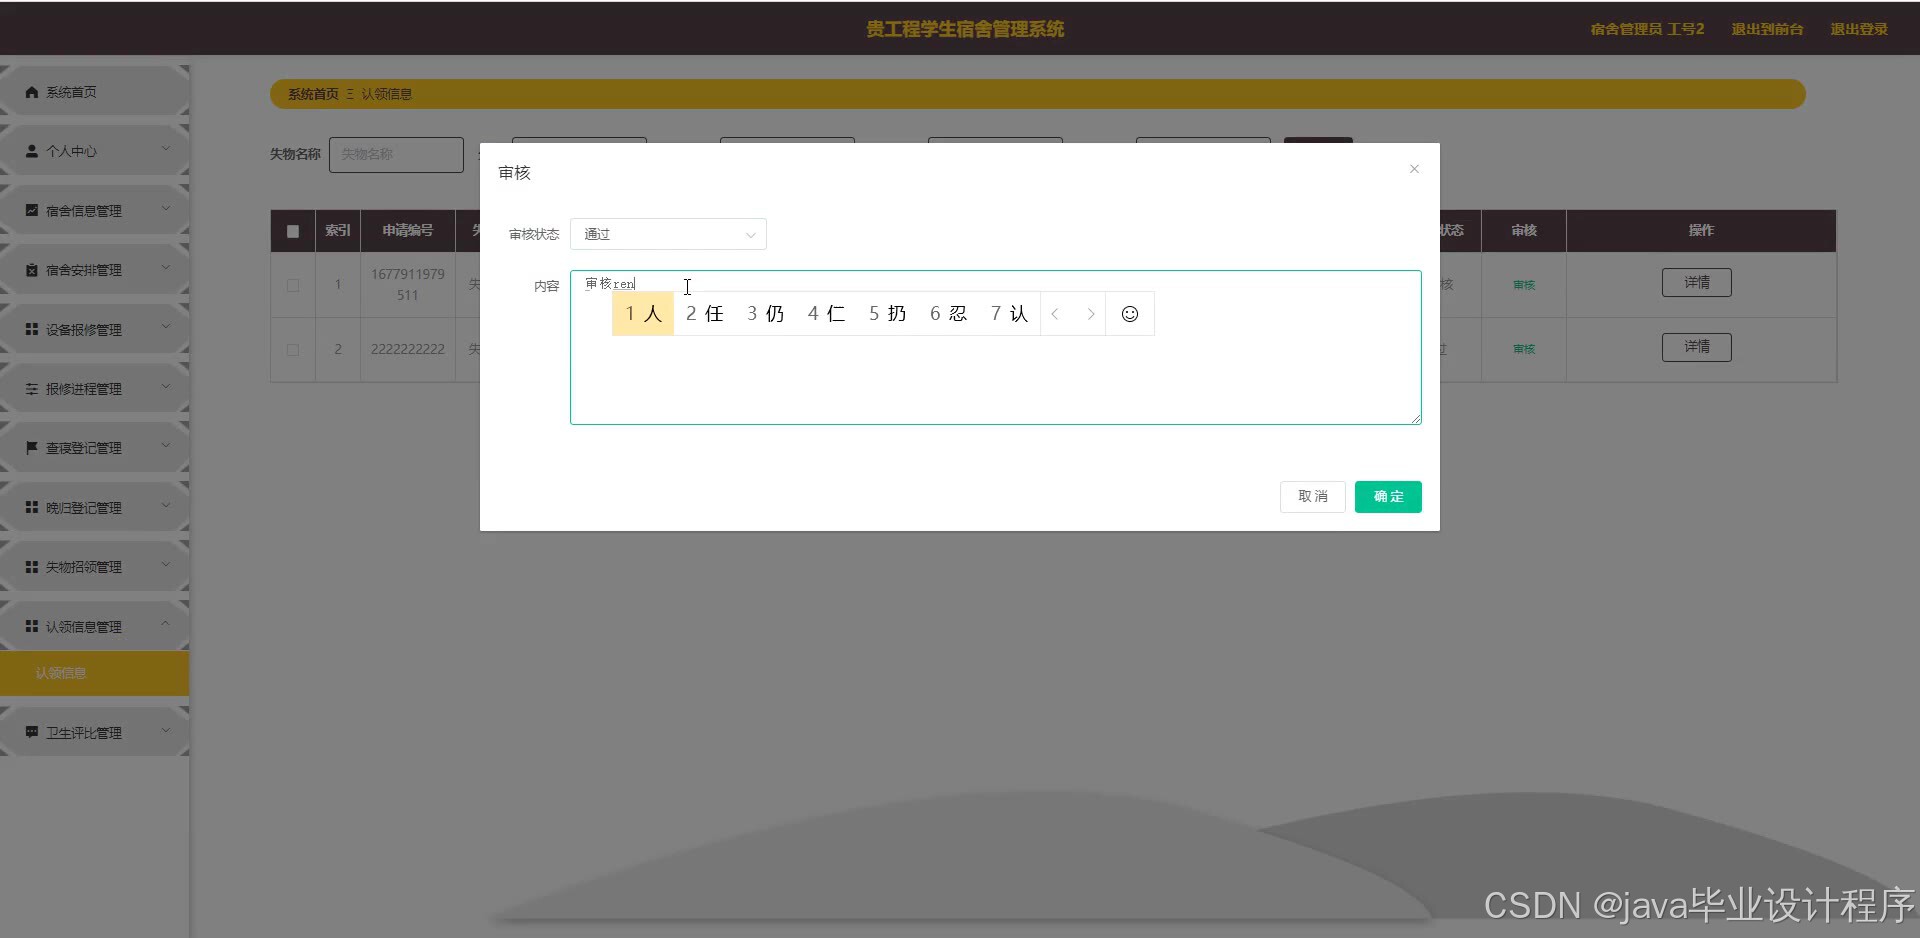The width and height of the screenshot is (1920, 938).
Task: Click the 确定 button in dialog
Action: pyautogui.click(x=1388, y=497)
